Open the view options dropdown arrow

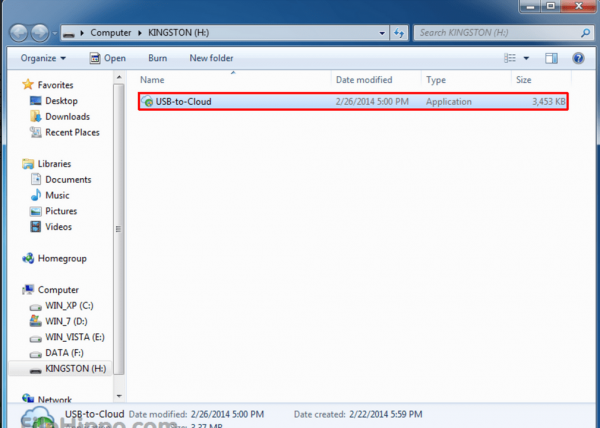click(526, 59)
